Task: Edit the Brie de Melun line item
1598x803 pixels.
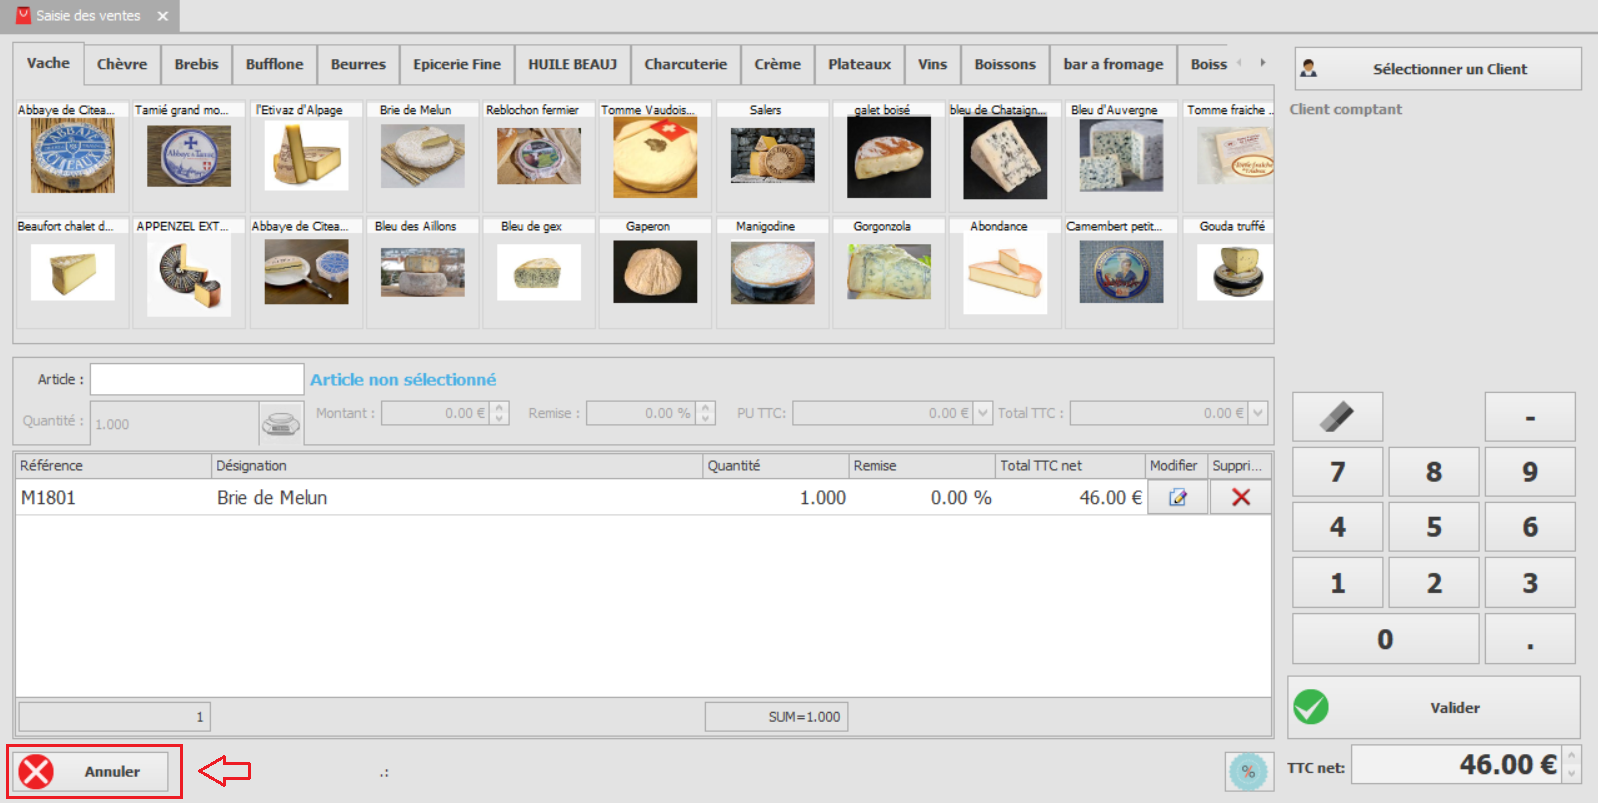Action: tap(1177, 497)
